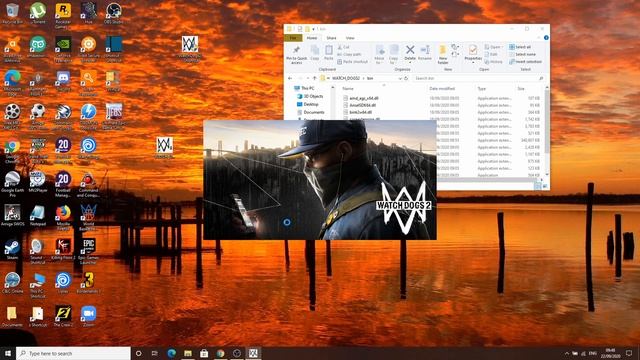Click Select all in Explorer ribbon
Image resolution: width=640 pixels, height=360 pixels.
click(520, 47)
